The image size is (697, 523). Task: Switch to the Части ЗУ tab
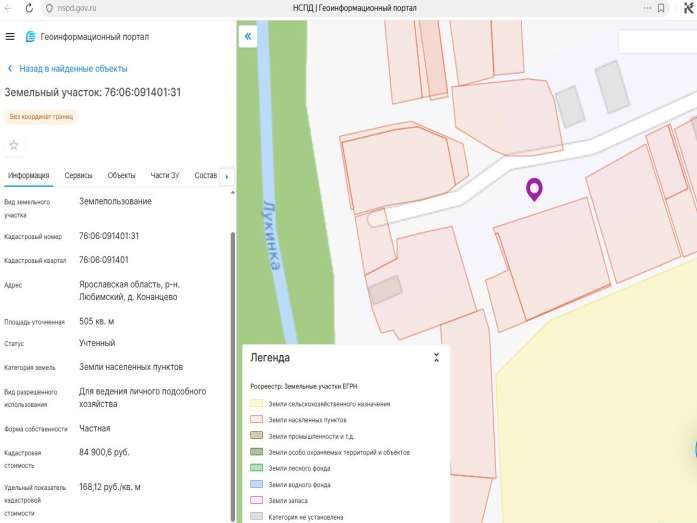(x=164, y=176)
